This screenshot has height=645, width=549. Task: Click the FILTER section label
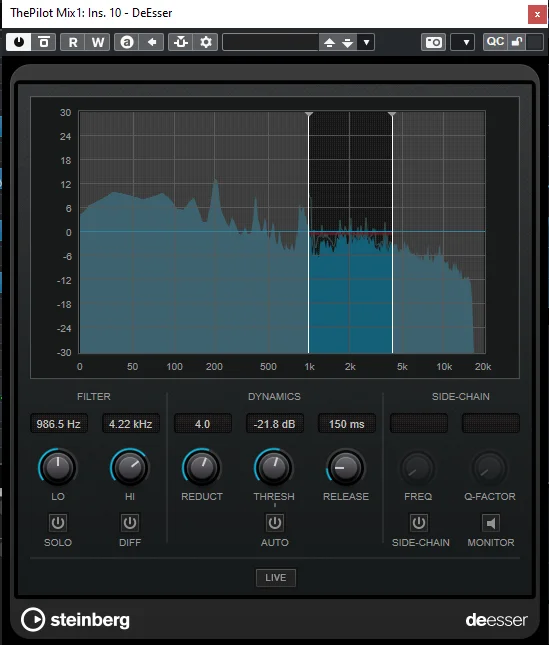(x=94, y=397)
